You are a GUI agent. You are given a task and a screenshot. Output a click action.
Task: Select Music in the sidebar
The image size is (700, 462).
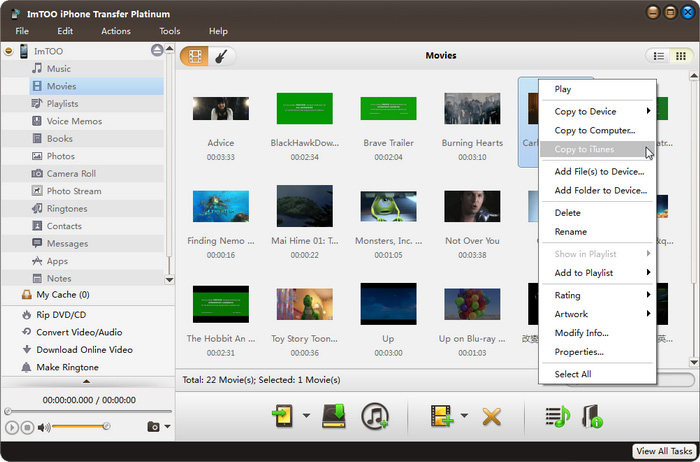click(x=96, y=69)
